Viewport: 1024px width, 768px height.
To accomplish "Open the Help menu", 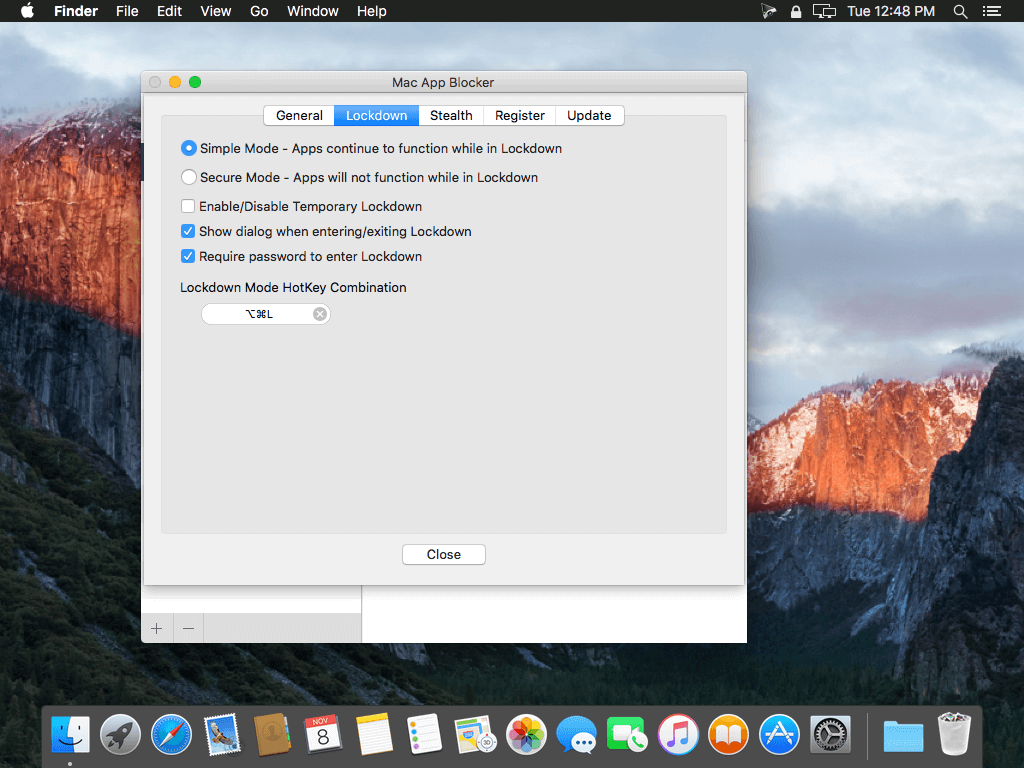I will 372,11.
